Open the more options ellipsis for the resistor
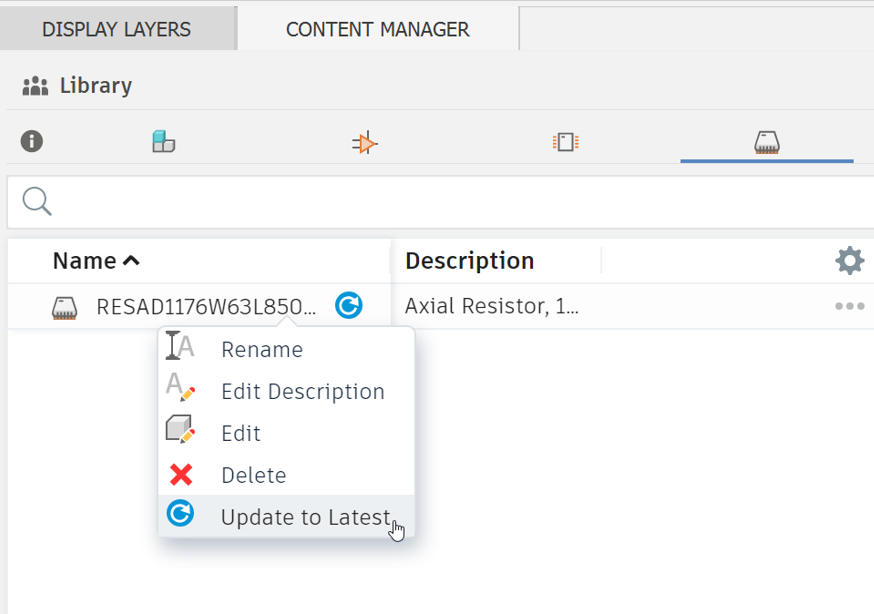The height and width of the screenshot is (614, 874). click(x=852, y=307)
